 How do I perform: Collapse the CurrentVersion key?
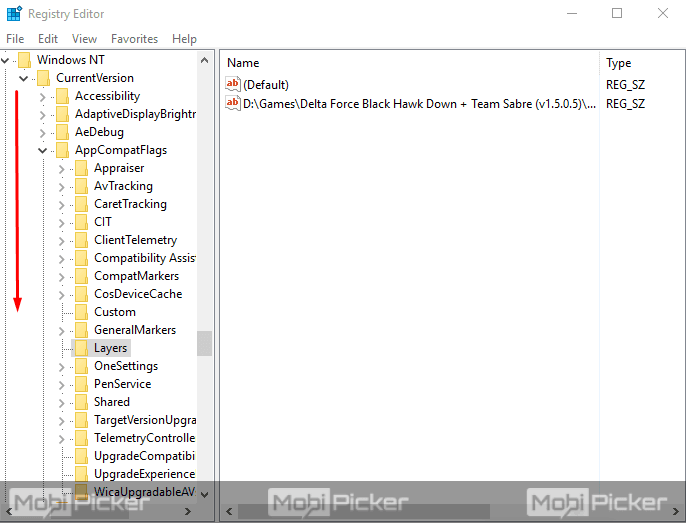click(x=24, y=78)
